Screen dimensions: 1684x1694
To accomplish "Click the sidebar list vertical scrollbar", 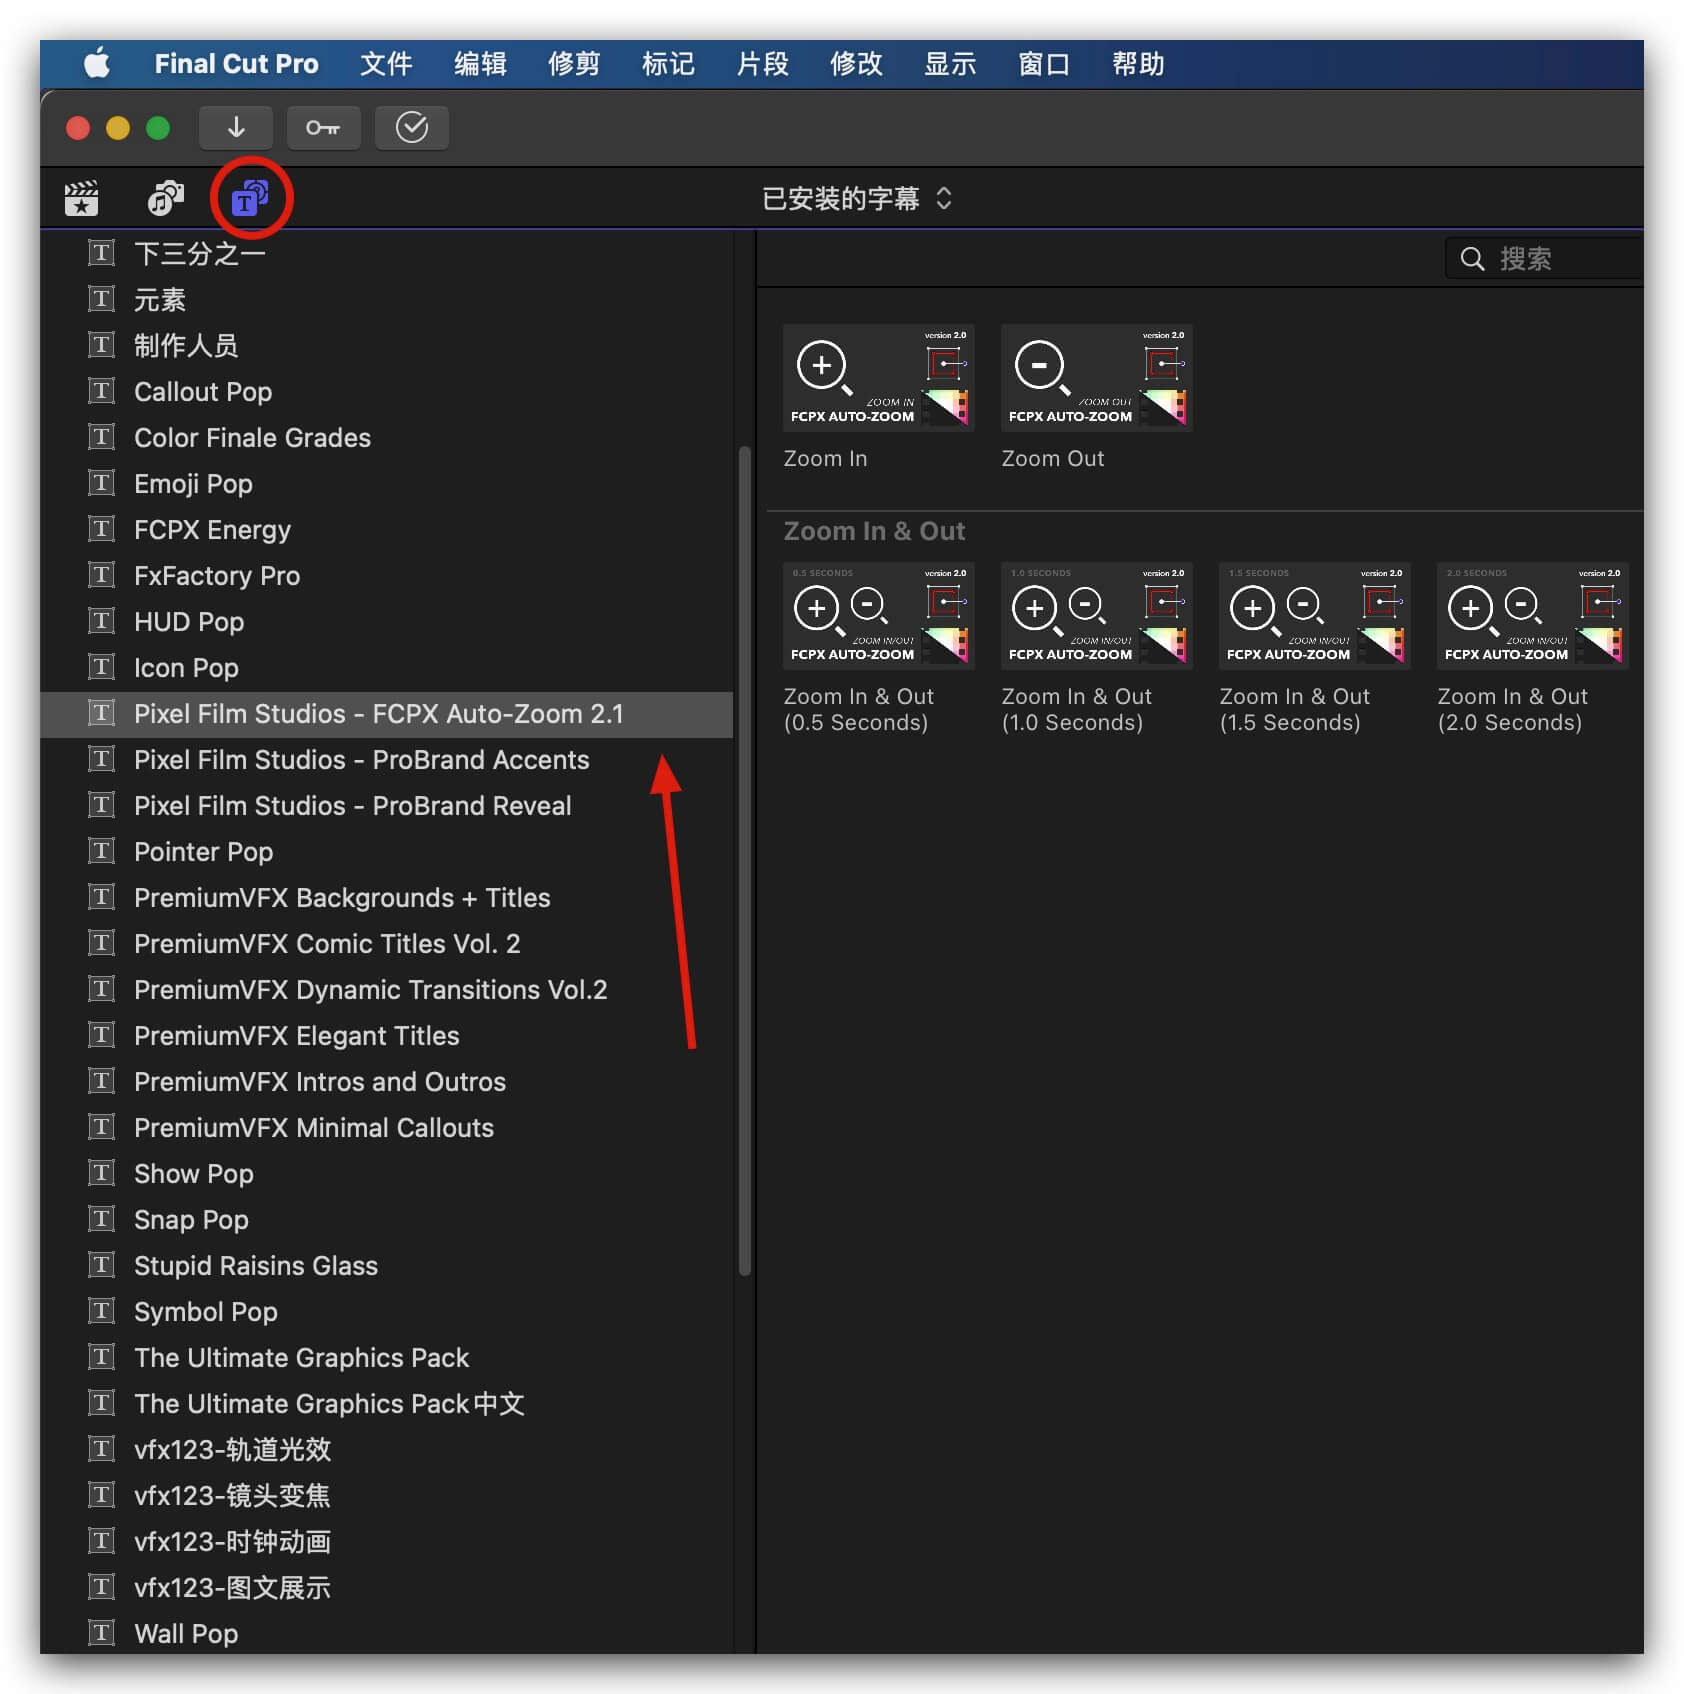I will 744,860.
